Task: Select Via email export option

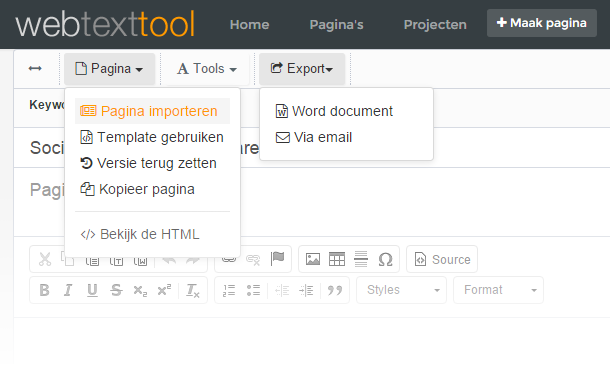Action: click(x=314, y=137)
